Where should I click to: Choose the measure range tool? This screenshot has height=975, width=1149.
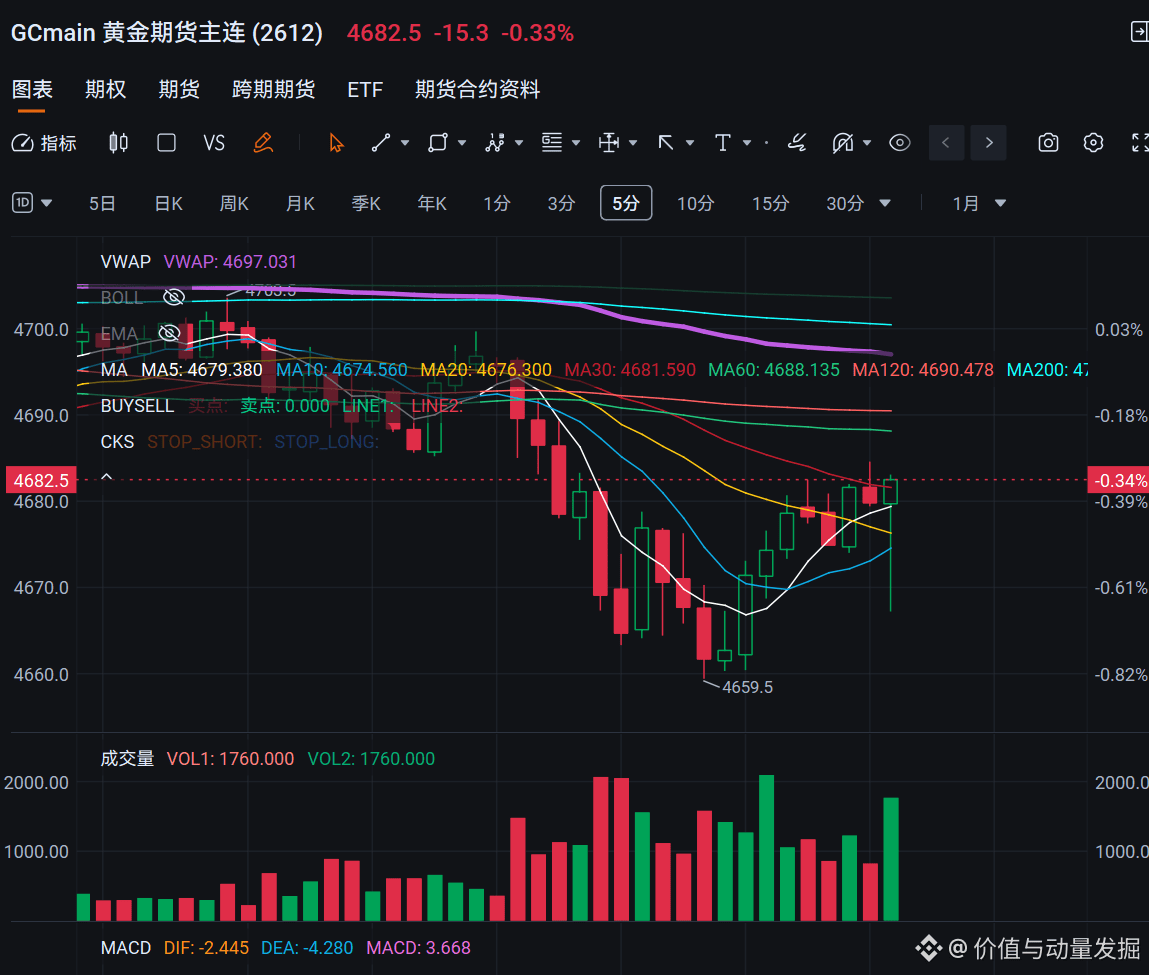[609, 143]
